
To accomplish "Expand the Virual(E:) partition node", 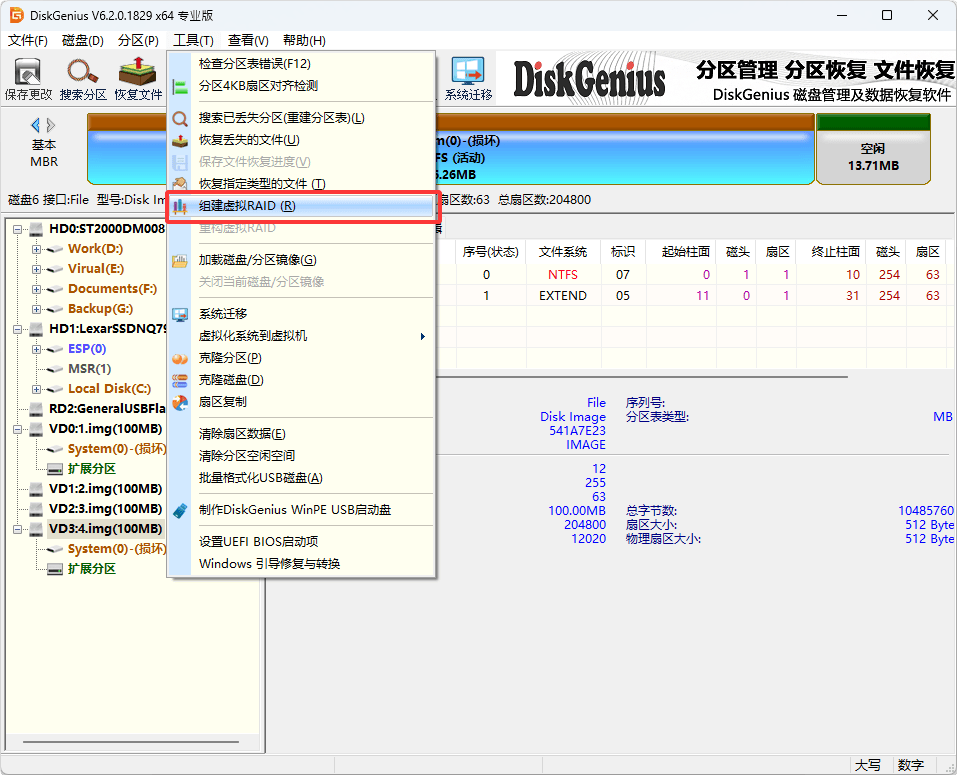I will [37, 269].
